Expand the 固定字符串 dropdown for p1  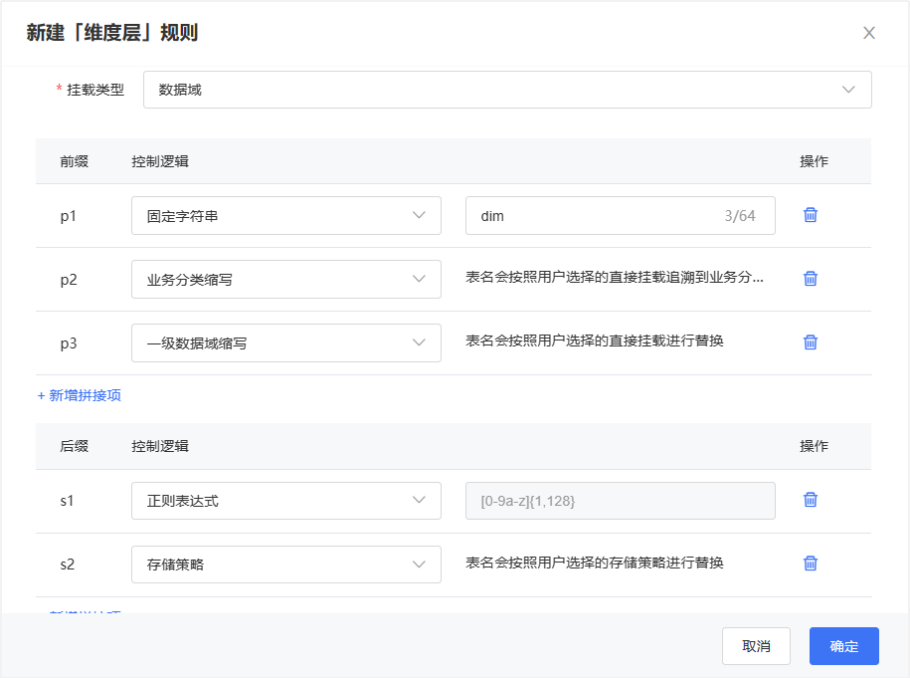click(x=286, y=215)
